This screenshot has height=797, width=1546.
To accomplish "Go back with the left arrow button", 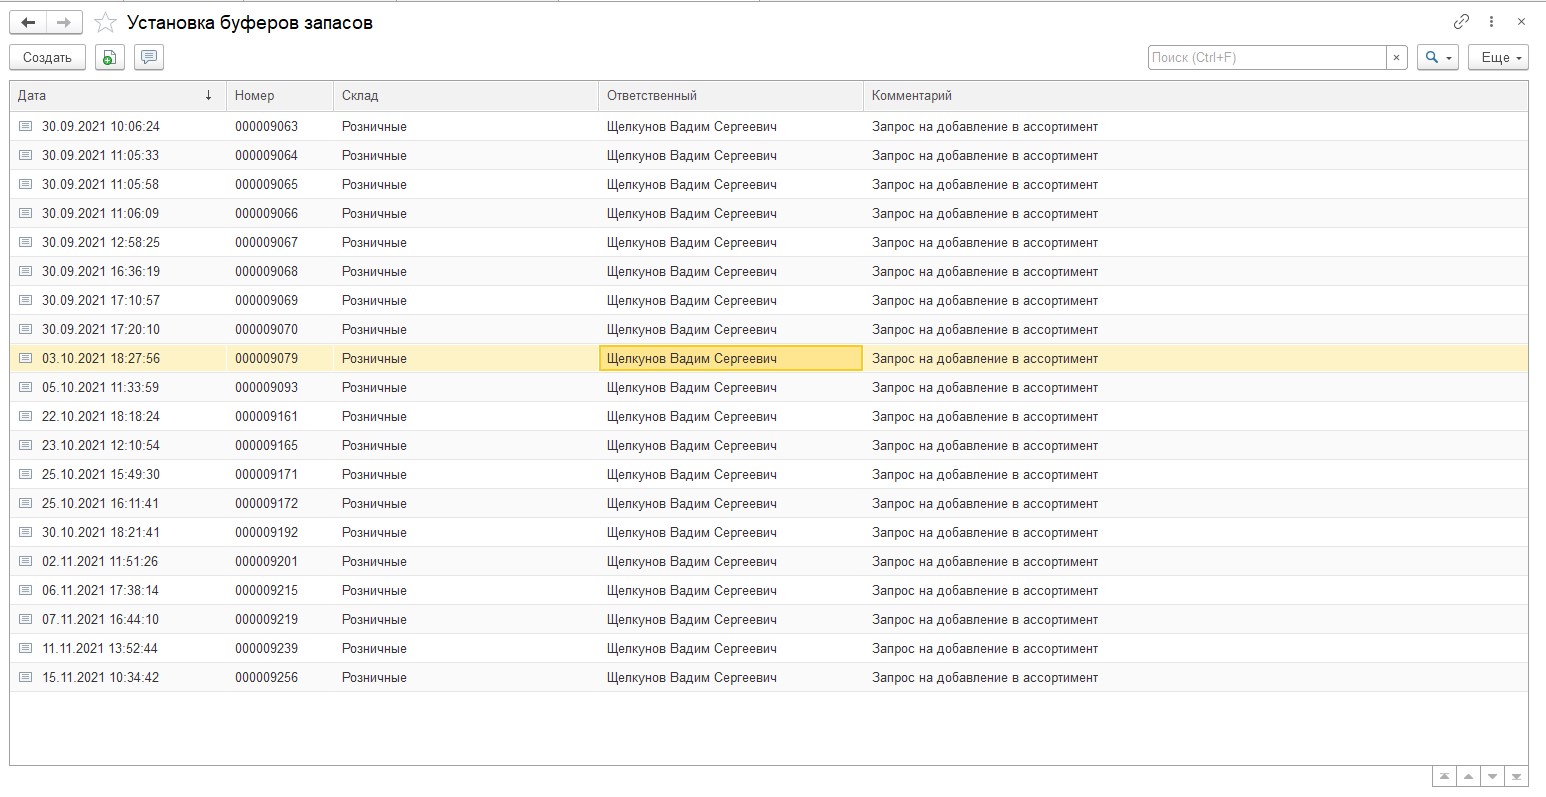I will (x=28, y=22).
